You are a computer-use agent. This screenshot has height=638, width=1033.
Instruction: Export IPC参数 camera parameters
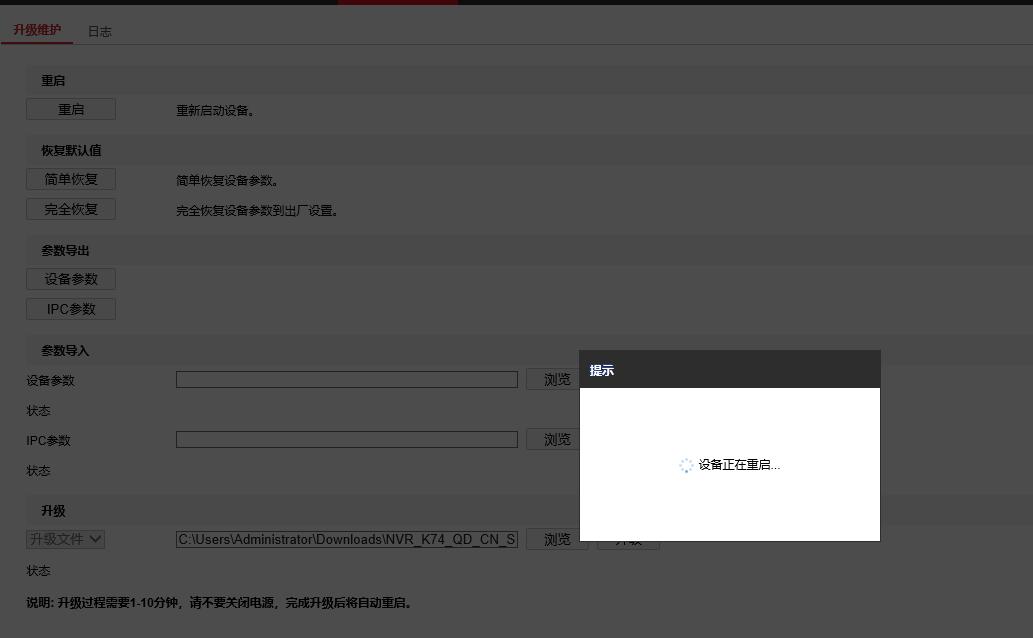70,309
